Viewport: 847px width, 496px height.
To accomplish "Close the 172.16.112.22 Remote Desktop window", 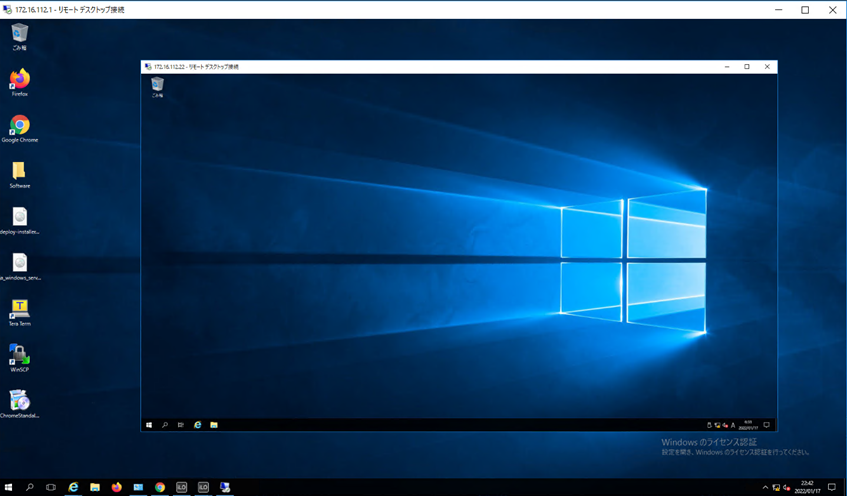I will pos(767,67).
